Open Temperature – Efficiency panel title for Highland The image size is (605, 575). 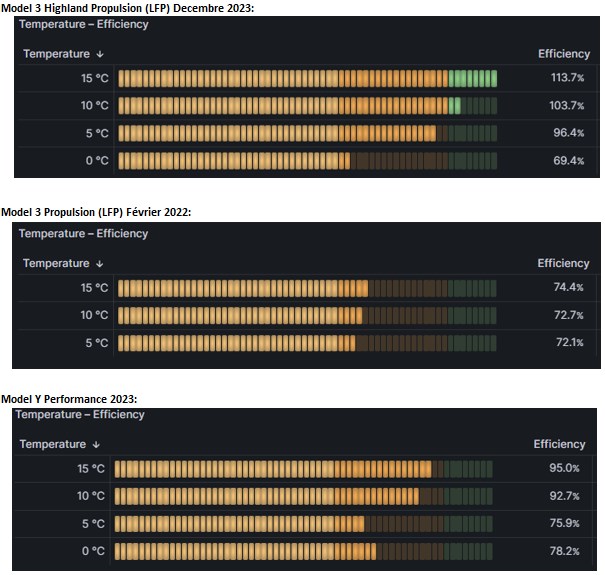(84, 24)
